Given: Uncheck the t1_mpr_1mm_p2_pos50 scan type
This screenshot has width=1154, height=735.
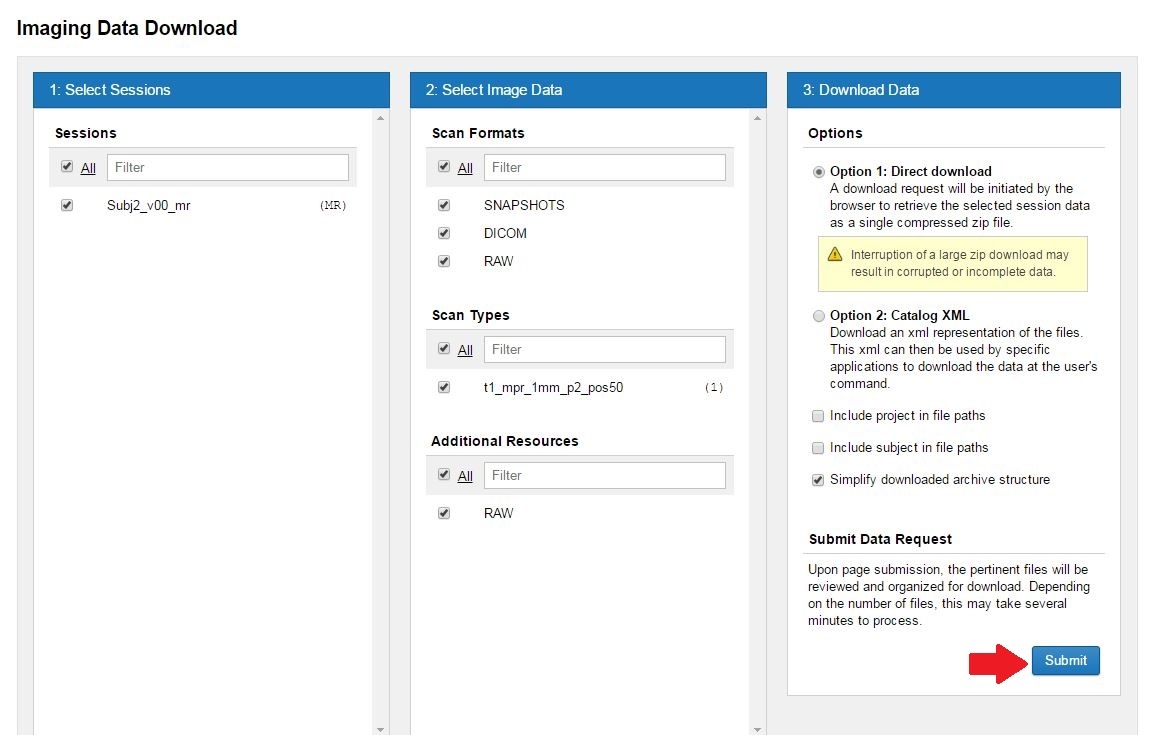Looking at the screenshot, I should tap(444, 387).
